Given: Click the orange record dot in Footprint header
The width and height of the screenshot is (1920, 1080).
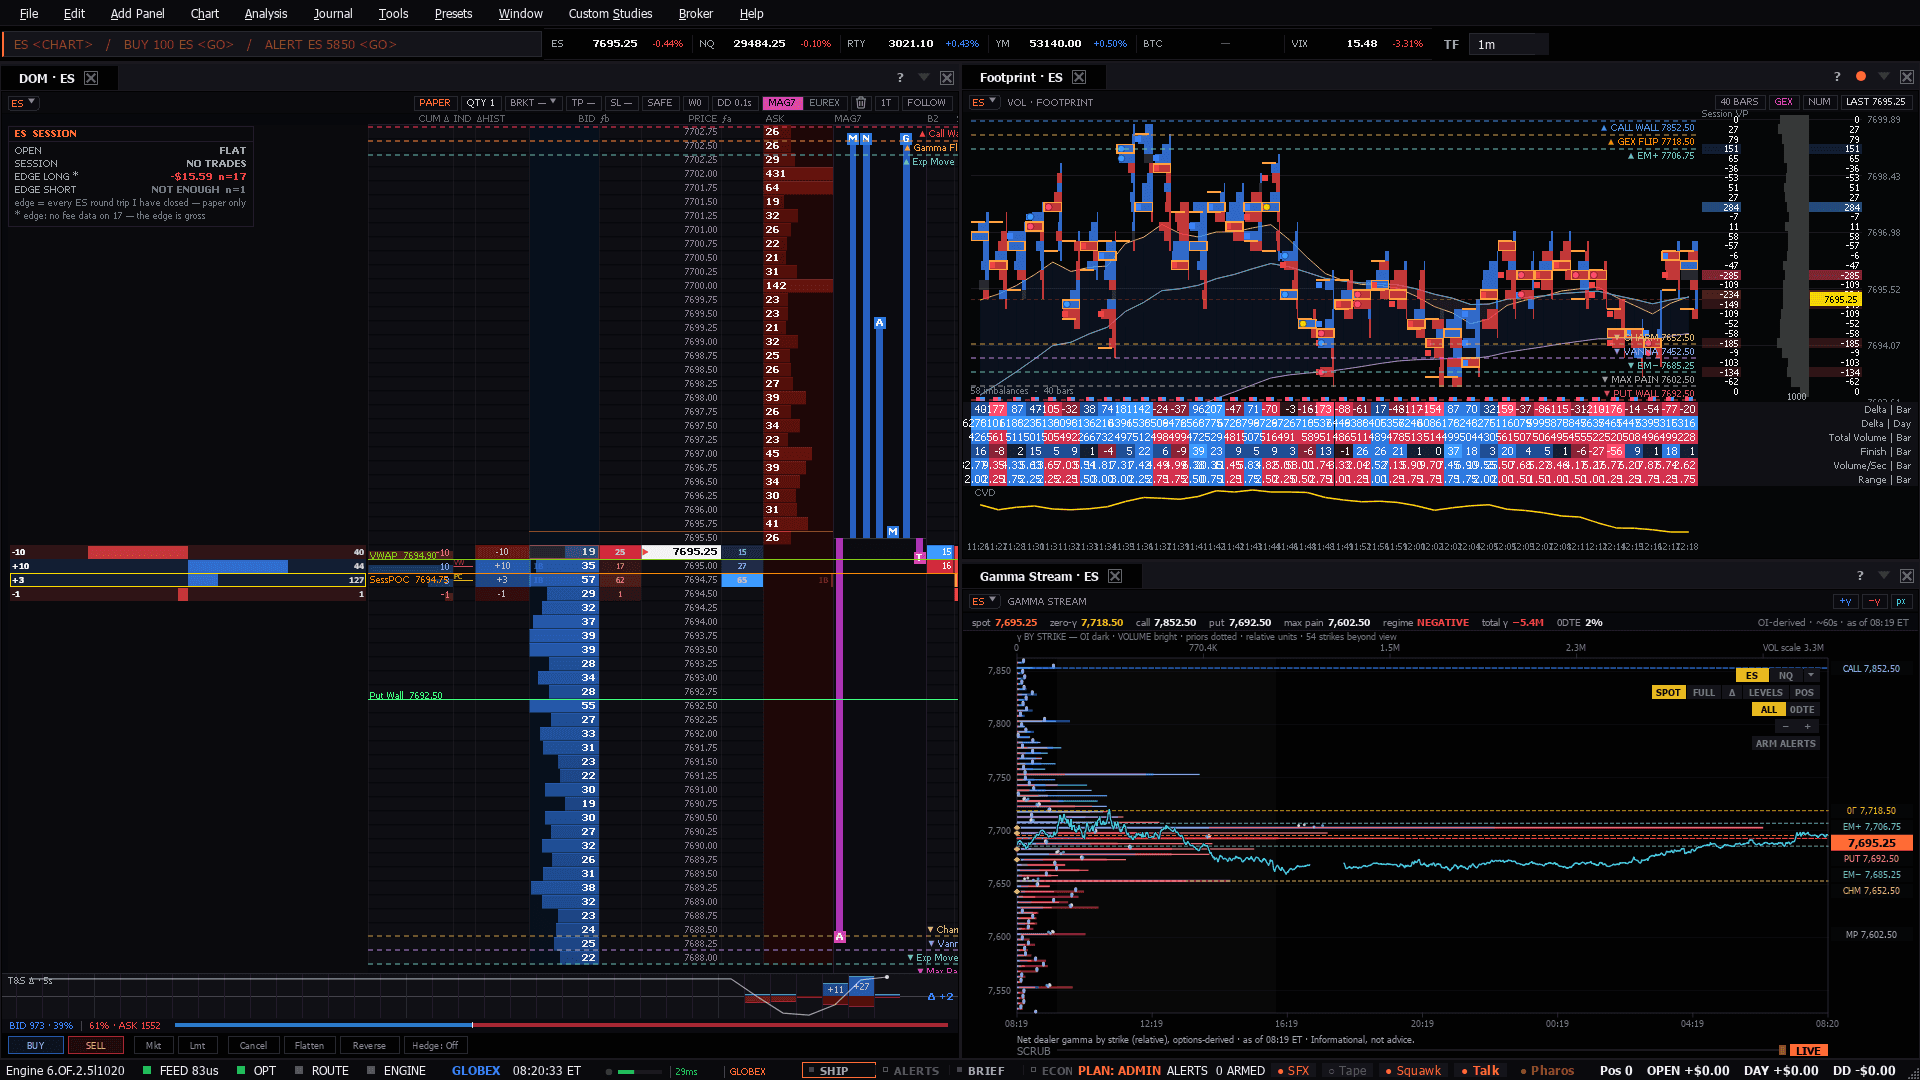Looking at the screenshot, I should click(1860, 77).
